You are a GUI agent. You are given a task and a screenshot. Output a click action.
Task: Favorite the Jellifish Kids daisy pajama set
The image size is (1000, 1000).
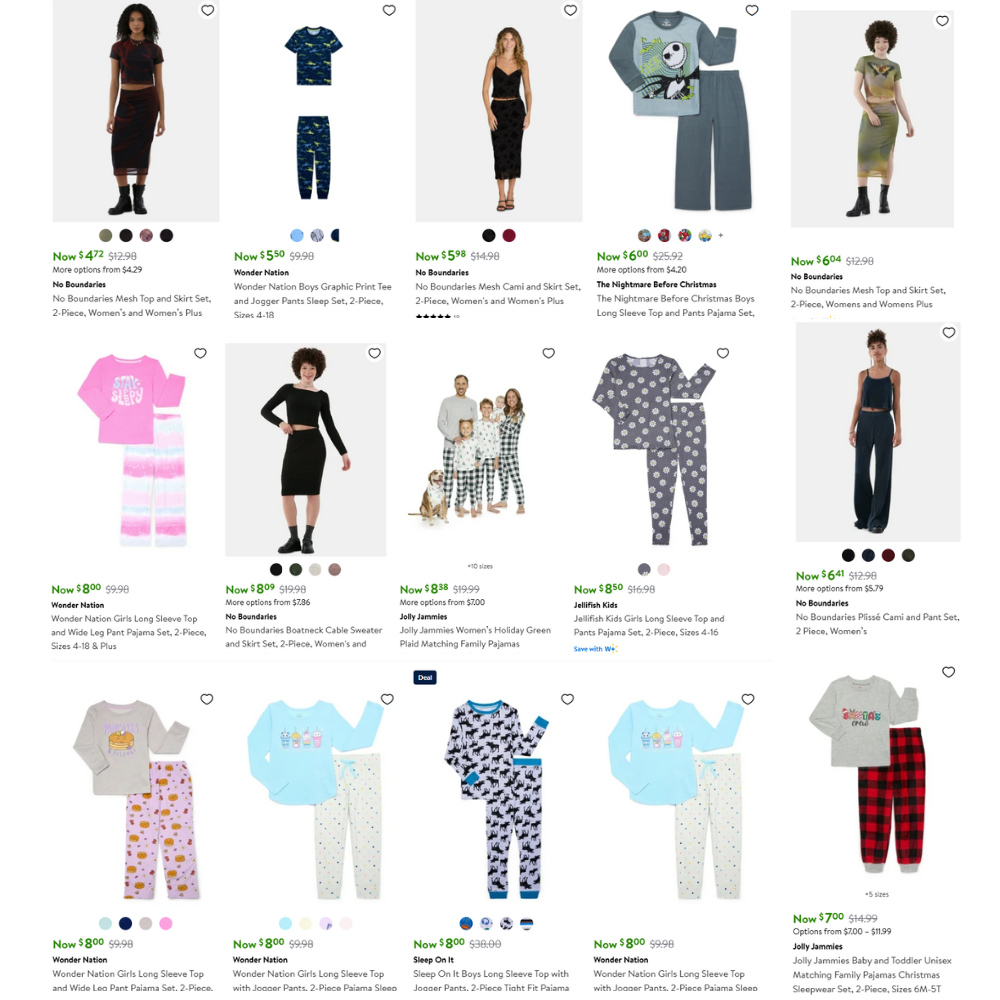723,353
